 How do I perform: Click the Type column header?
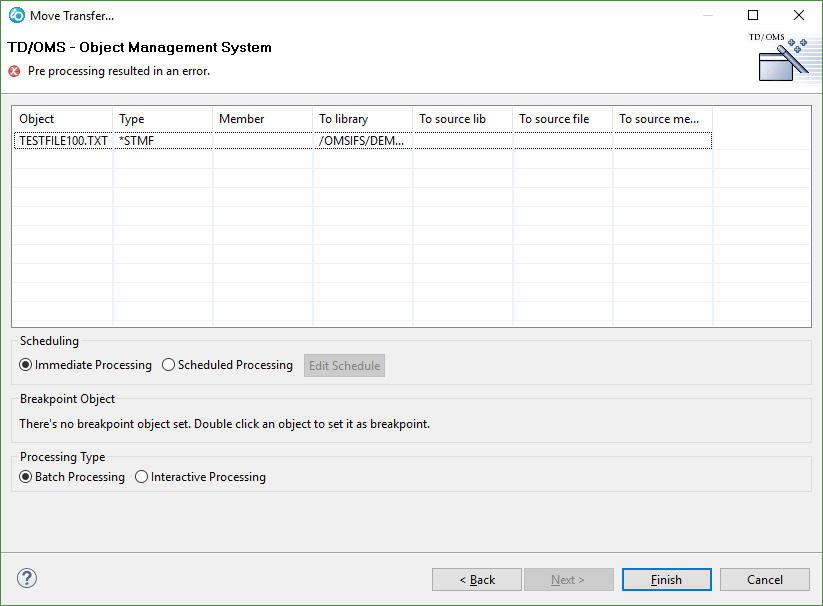point(162,119)
